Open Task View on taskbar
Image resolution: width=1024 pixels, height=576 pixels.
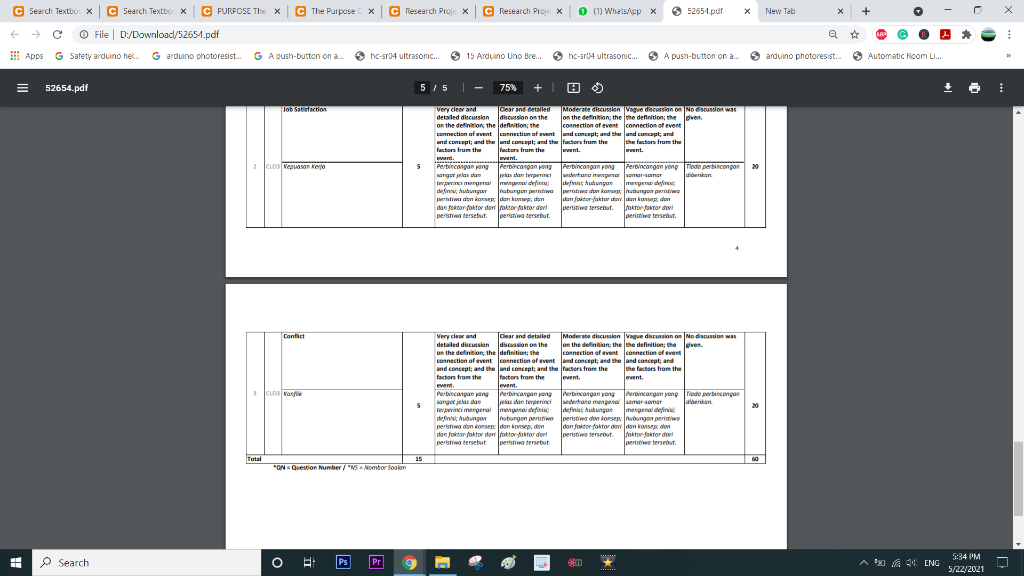click(x=309, y=562)
